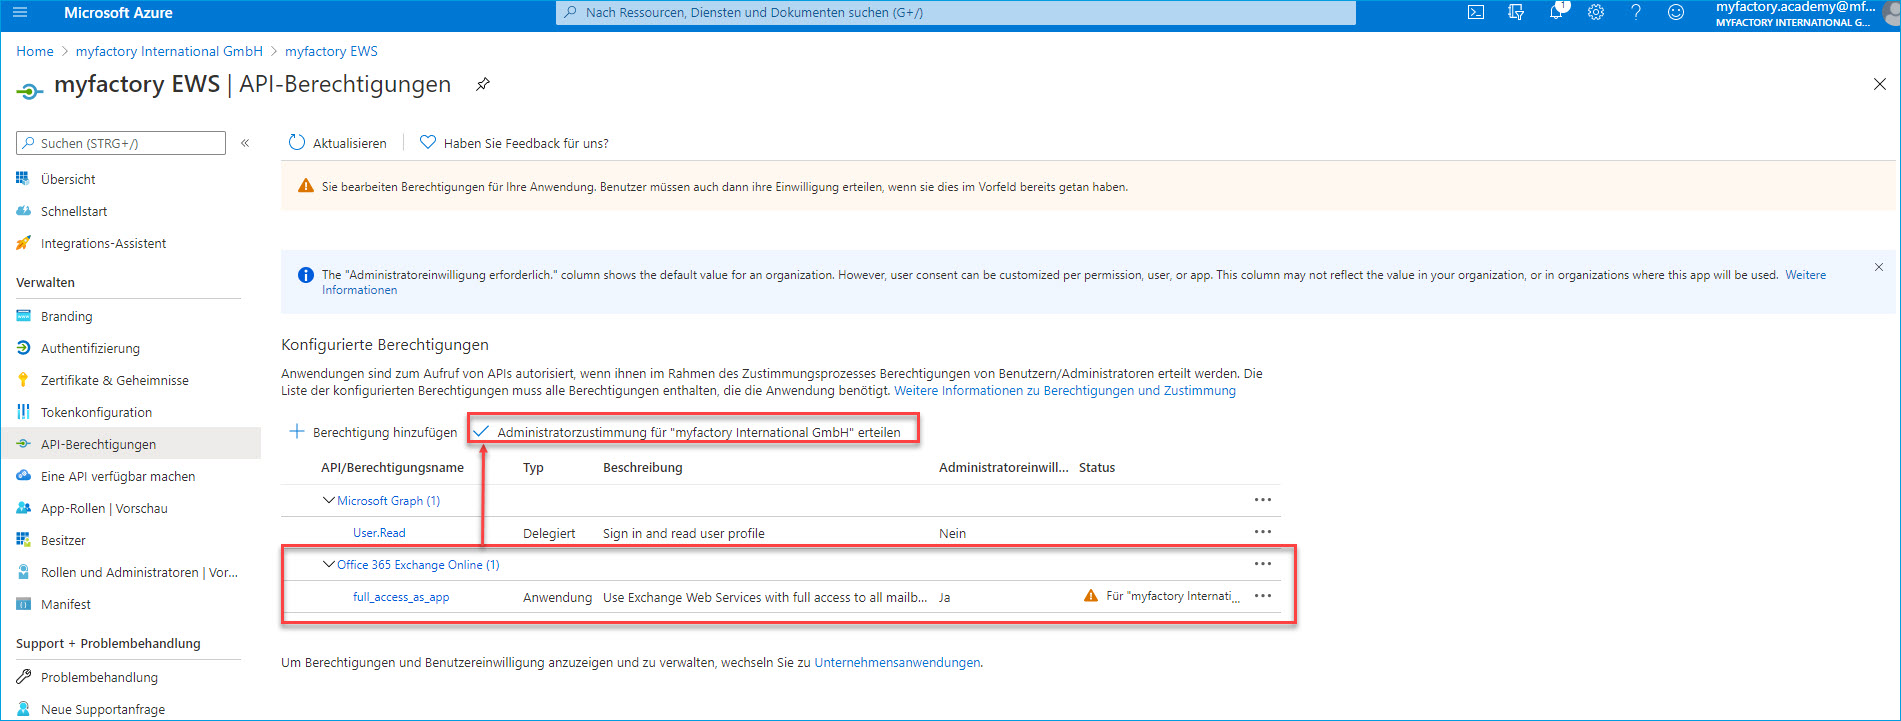Click the Aktualisieren refresh button
Viewport: 1901px width, 721px height.
click(x=337, y=143)
